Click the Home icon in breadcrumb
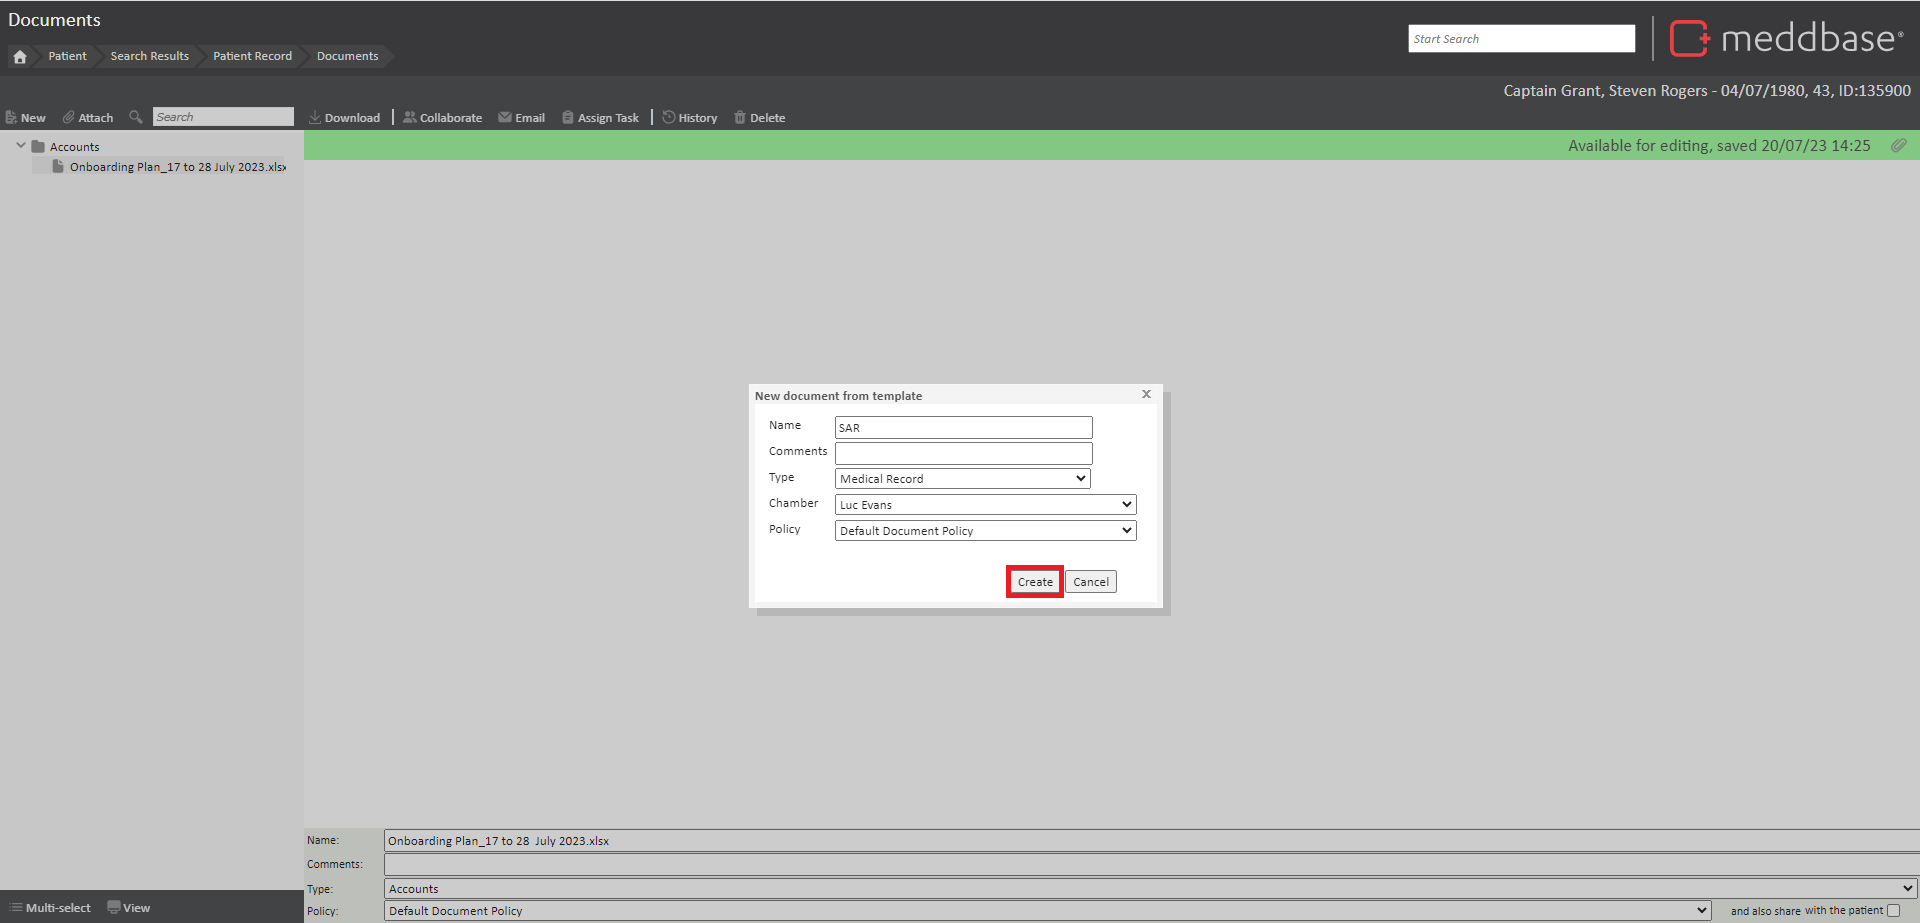This screenshot has width=1920, height=923. point(20,57)
